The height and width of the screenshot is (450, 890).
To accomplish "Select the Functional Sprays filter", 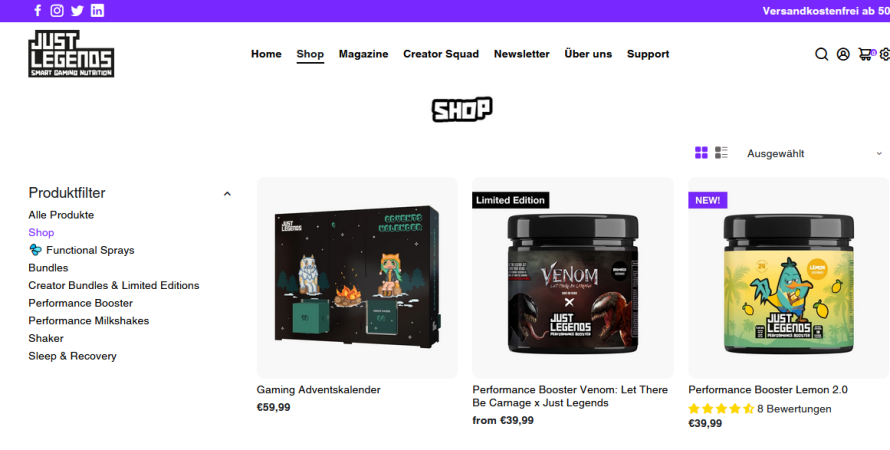I will coord(81,250).
